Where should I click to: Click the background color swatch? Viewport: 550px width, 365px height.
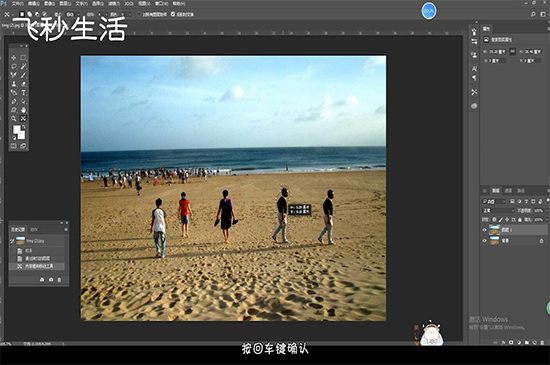tap(22, 136)
